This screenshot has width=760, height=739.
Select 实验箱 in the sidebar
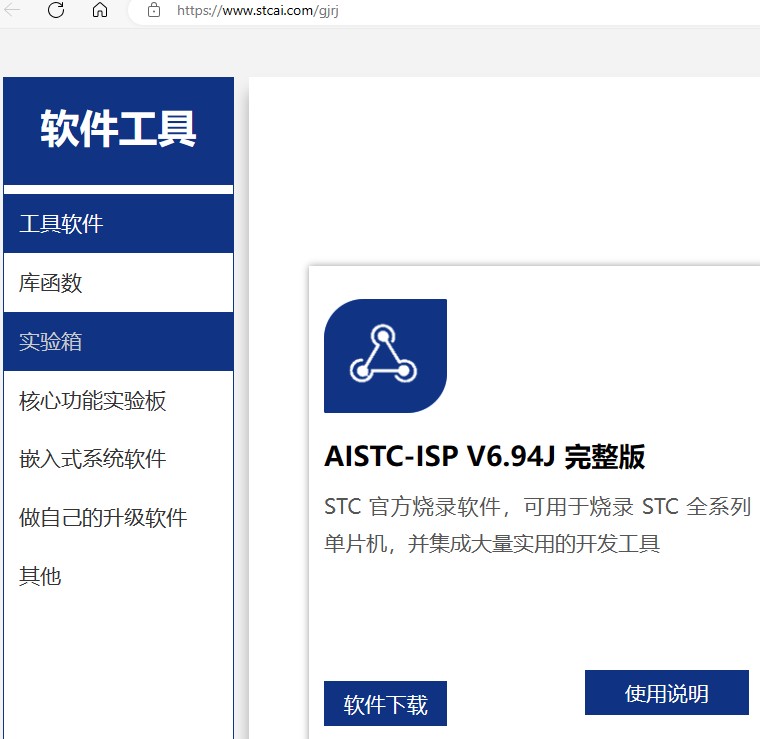click(118, 341)
